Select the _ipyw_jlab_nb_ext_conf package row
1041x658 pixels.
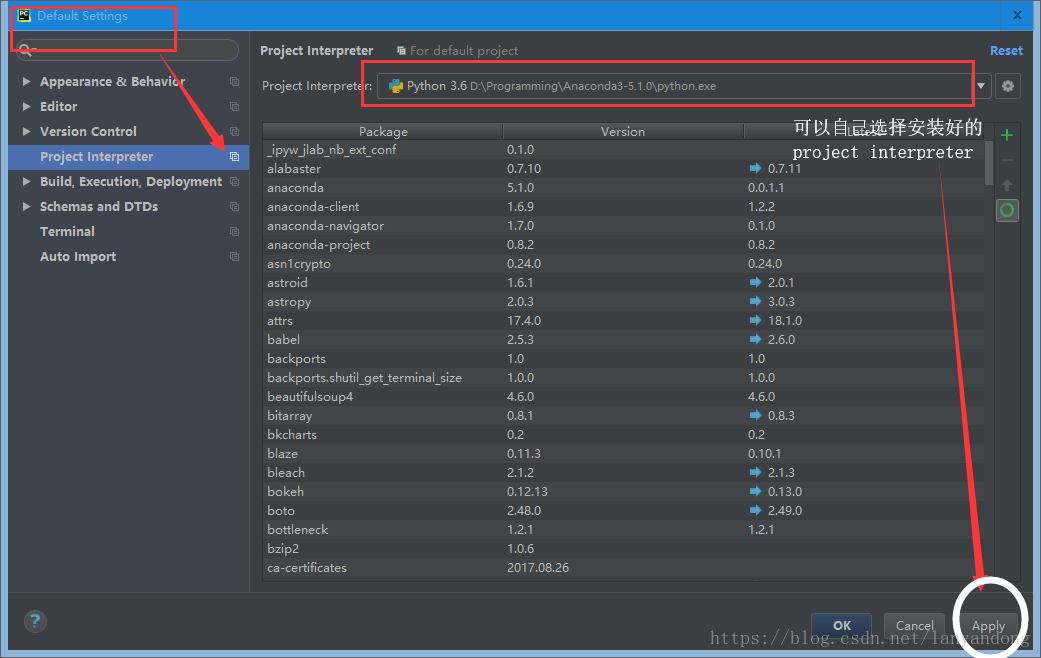(x=623, y=149)
